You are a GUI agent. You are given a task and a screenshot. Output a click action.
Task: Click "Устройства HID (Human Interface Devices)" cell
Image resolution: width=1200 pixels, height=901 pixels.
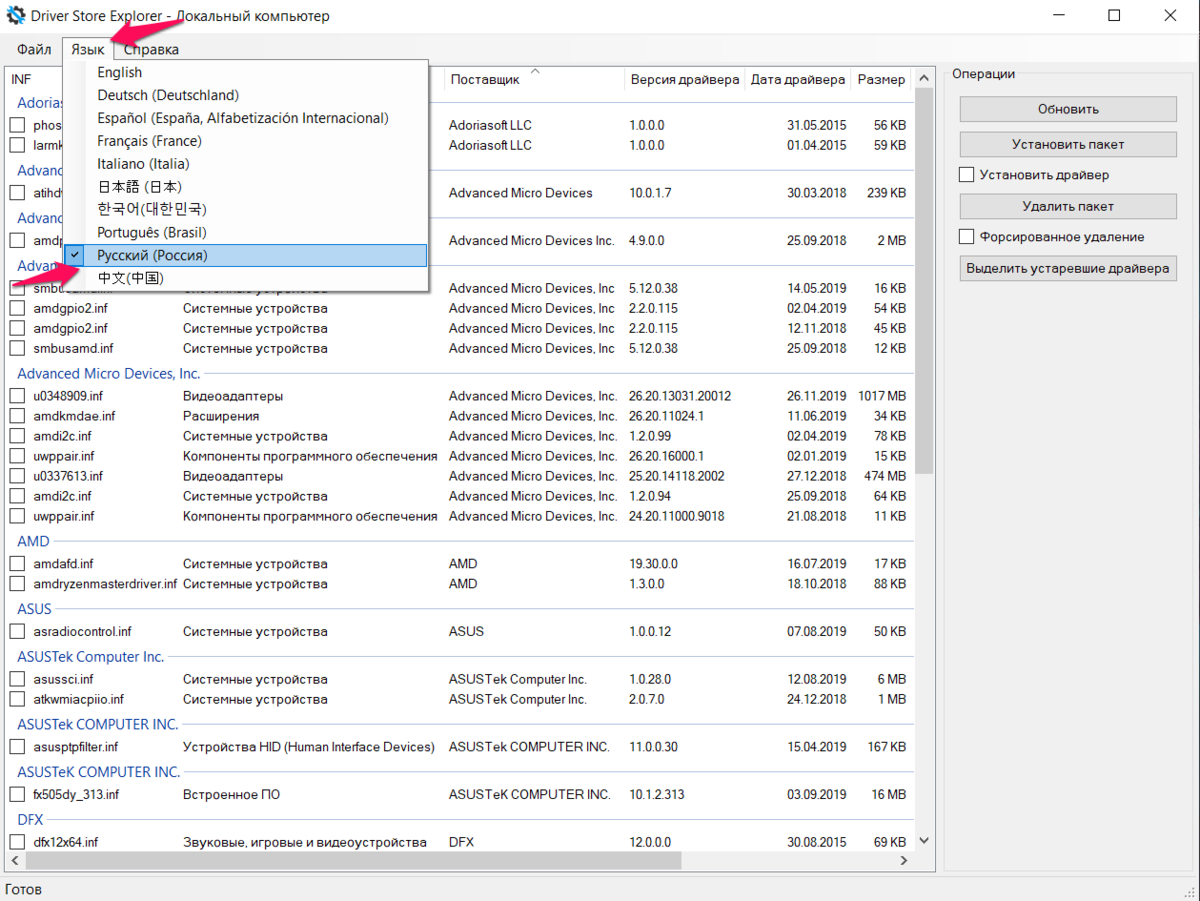(309, 747)
